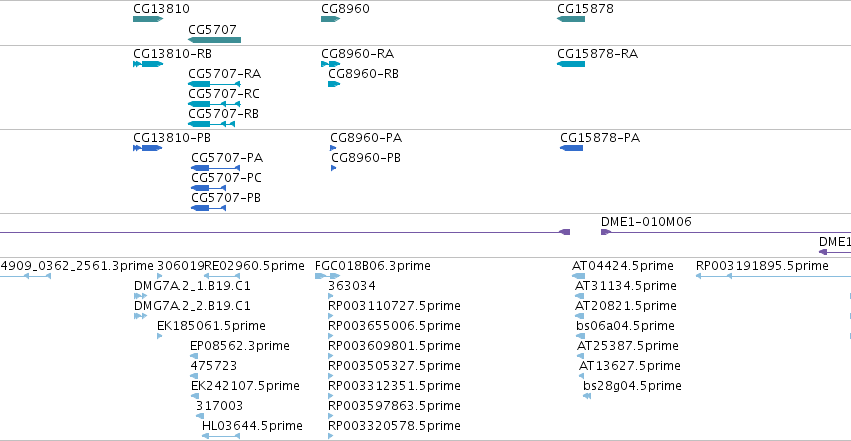The width and height of the screenshot is (851, 441).
Task: Click the CG15878 gene glyph
Action: pyautogui.click(x=571, y=19)
